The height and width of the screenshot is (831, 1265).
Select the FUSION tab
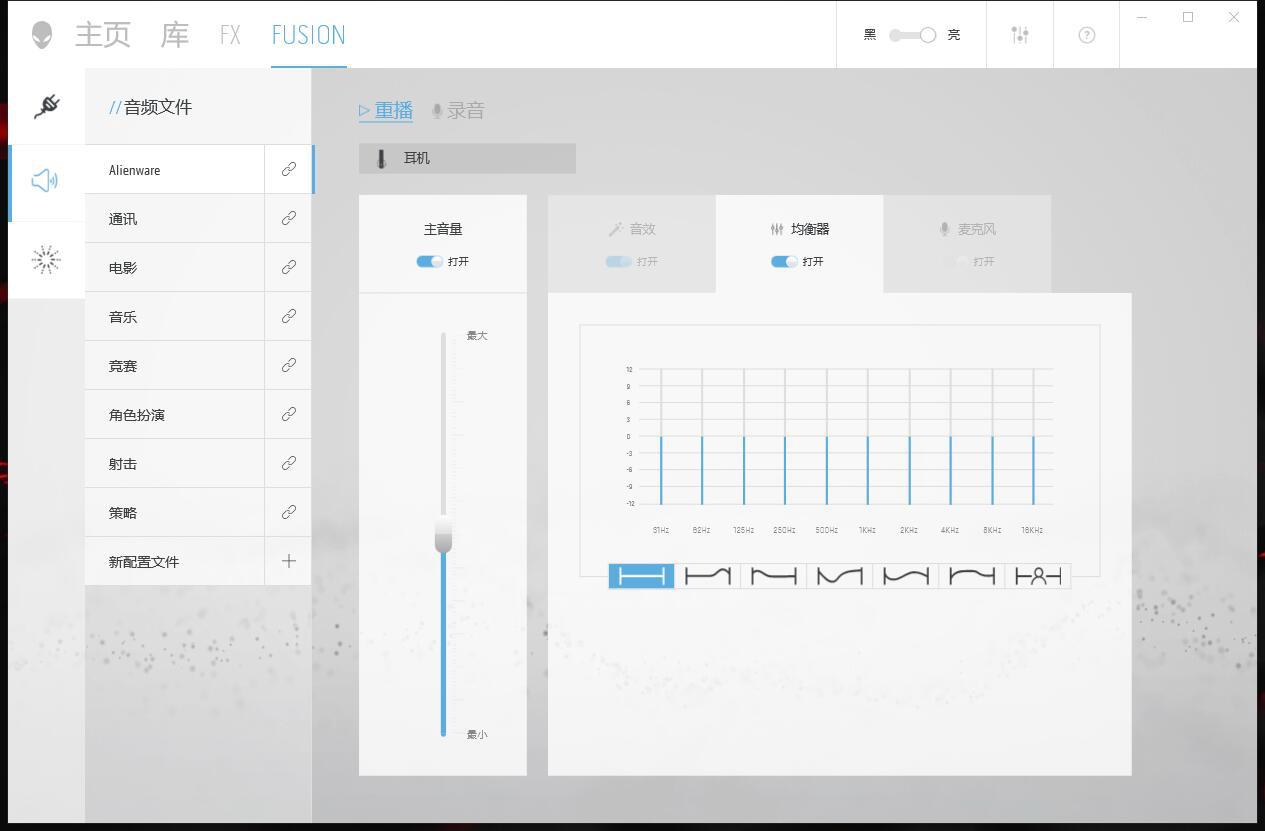coord(308,35)
